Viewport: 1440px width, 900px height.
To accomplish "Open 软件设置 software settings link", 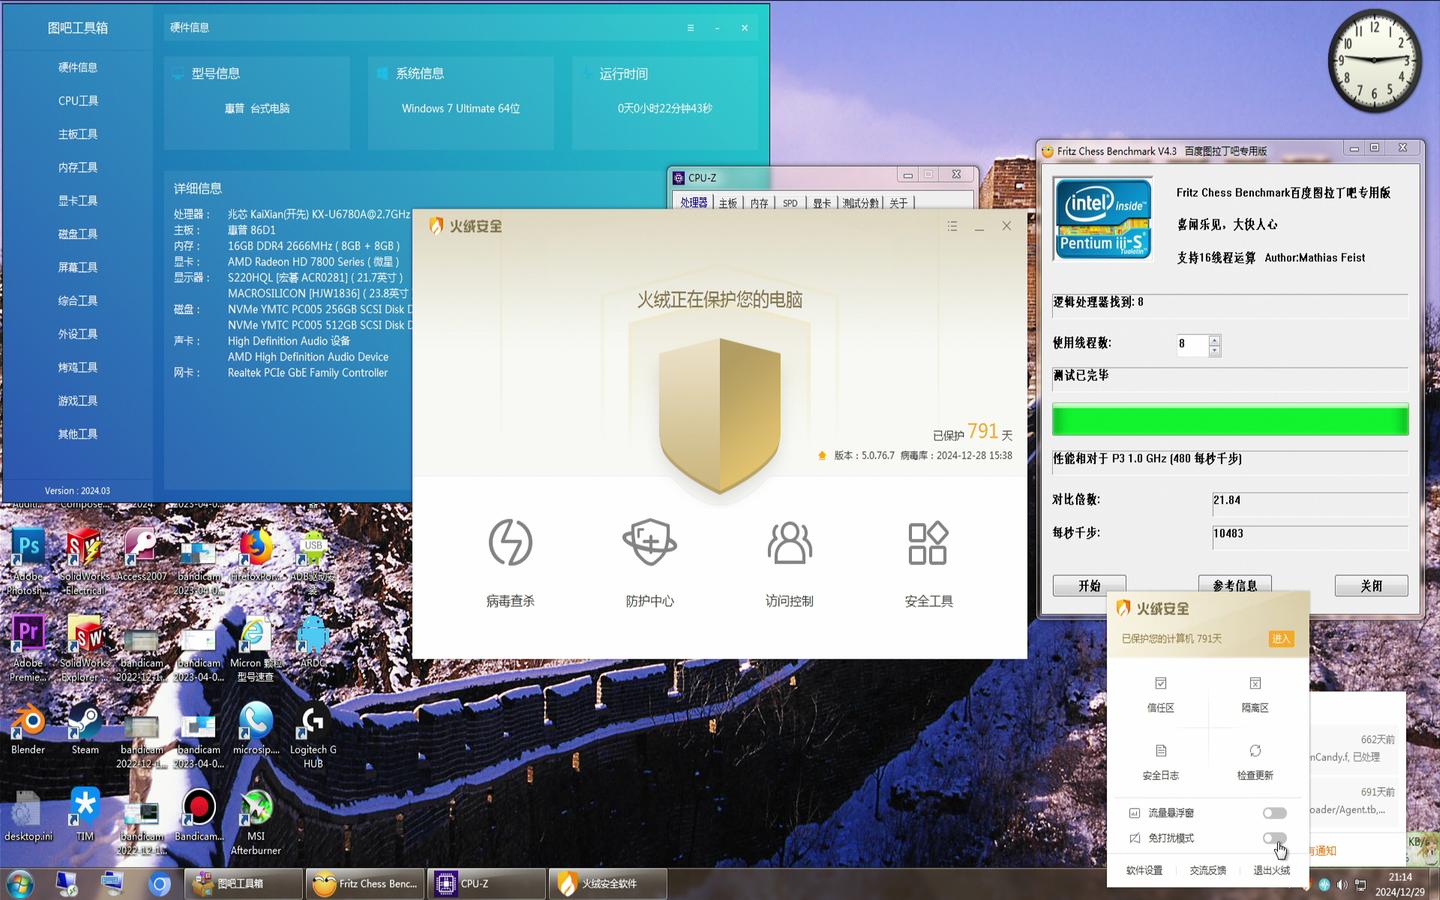I will coord(1144,871).
